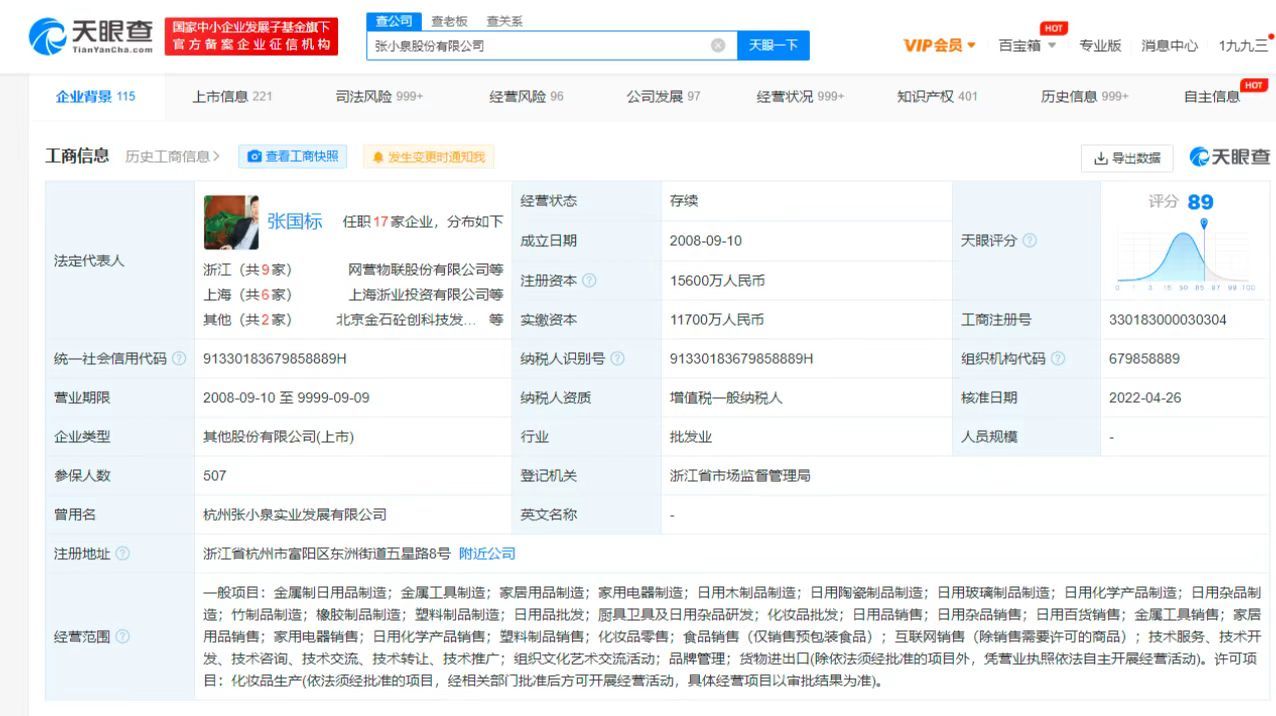Switch to the 知识产权 tab

pyautogui.click(x=937, y=96)
